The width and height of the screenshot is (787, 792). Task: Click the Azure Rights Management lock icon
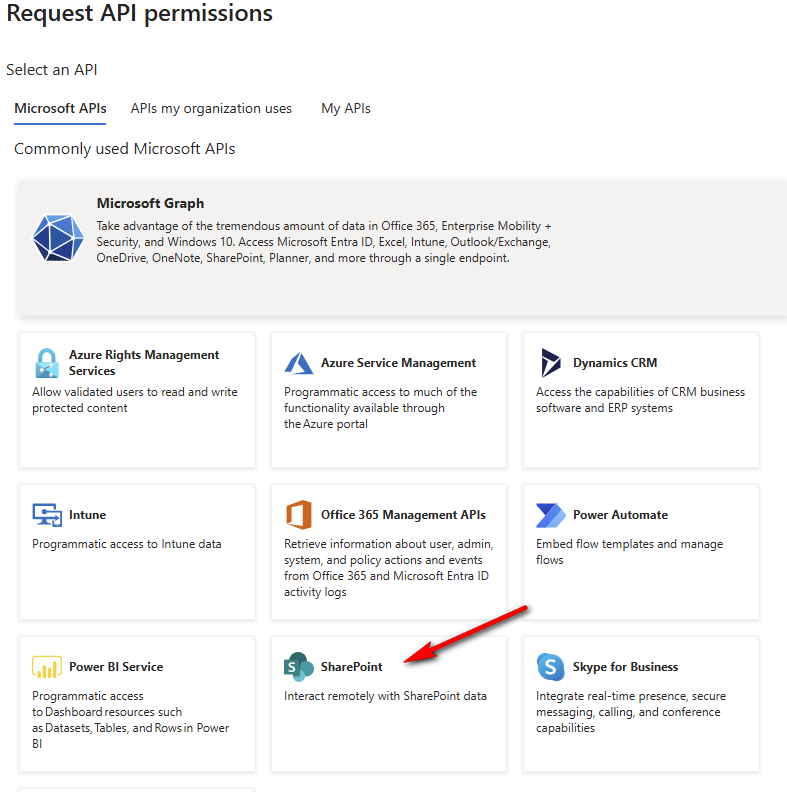[47, 363]
